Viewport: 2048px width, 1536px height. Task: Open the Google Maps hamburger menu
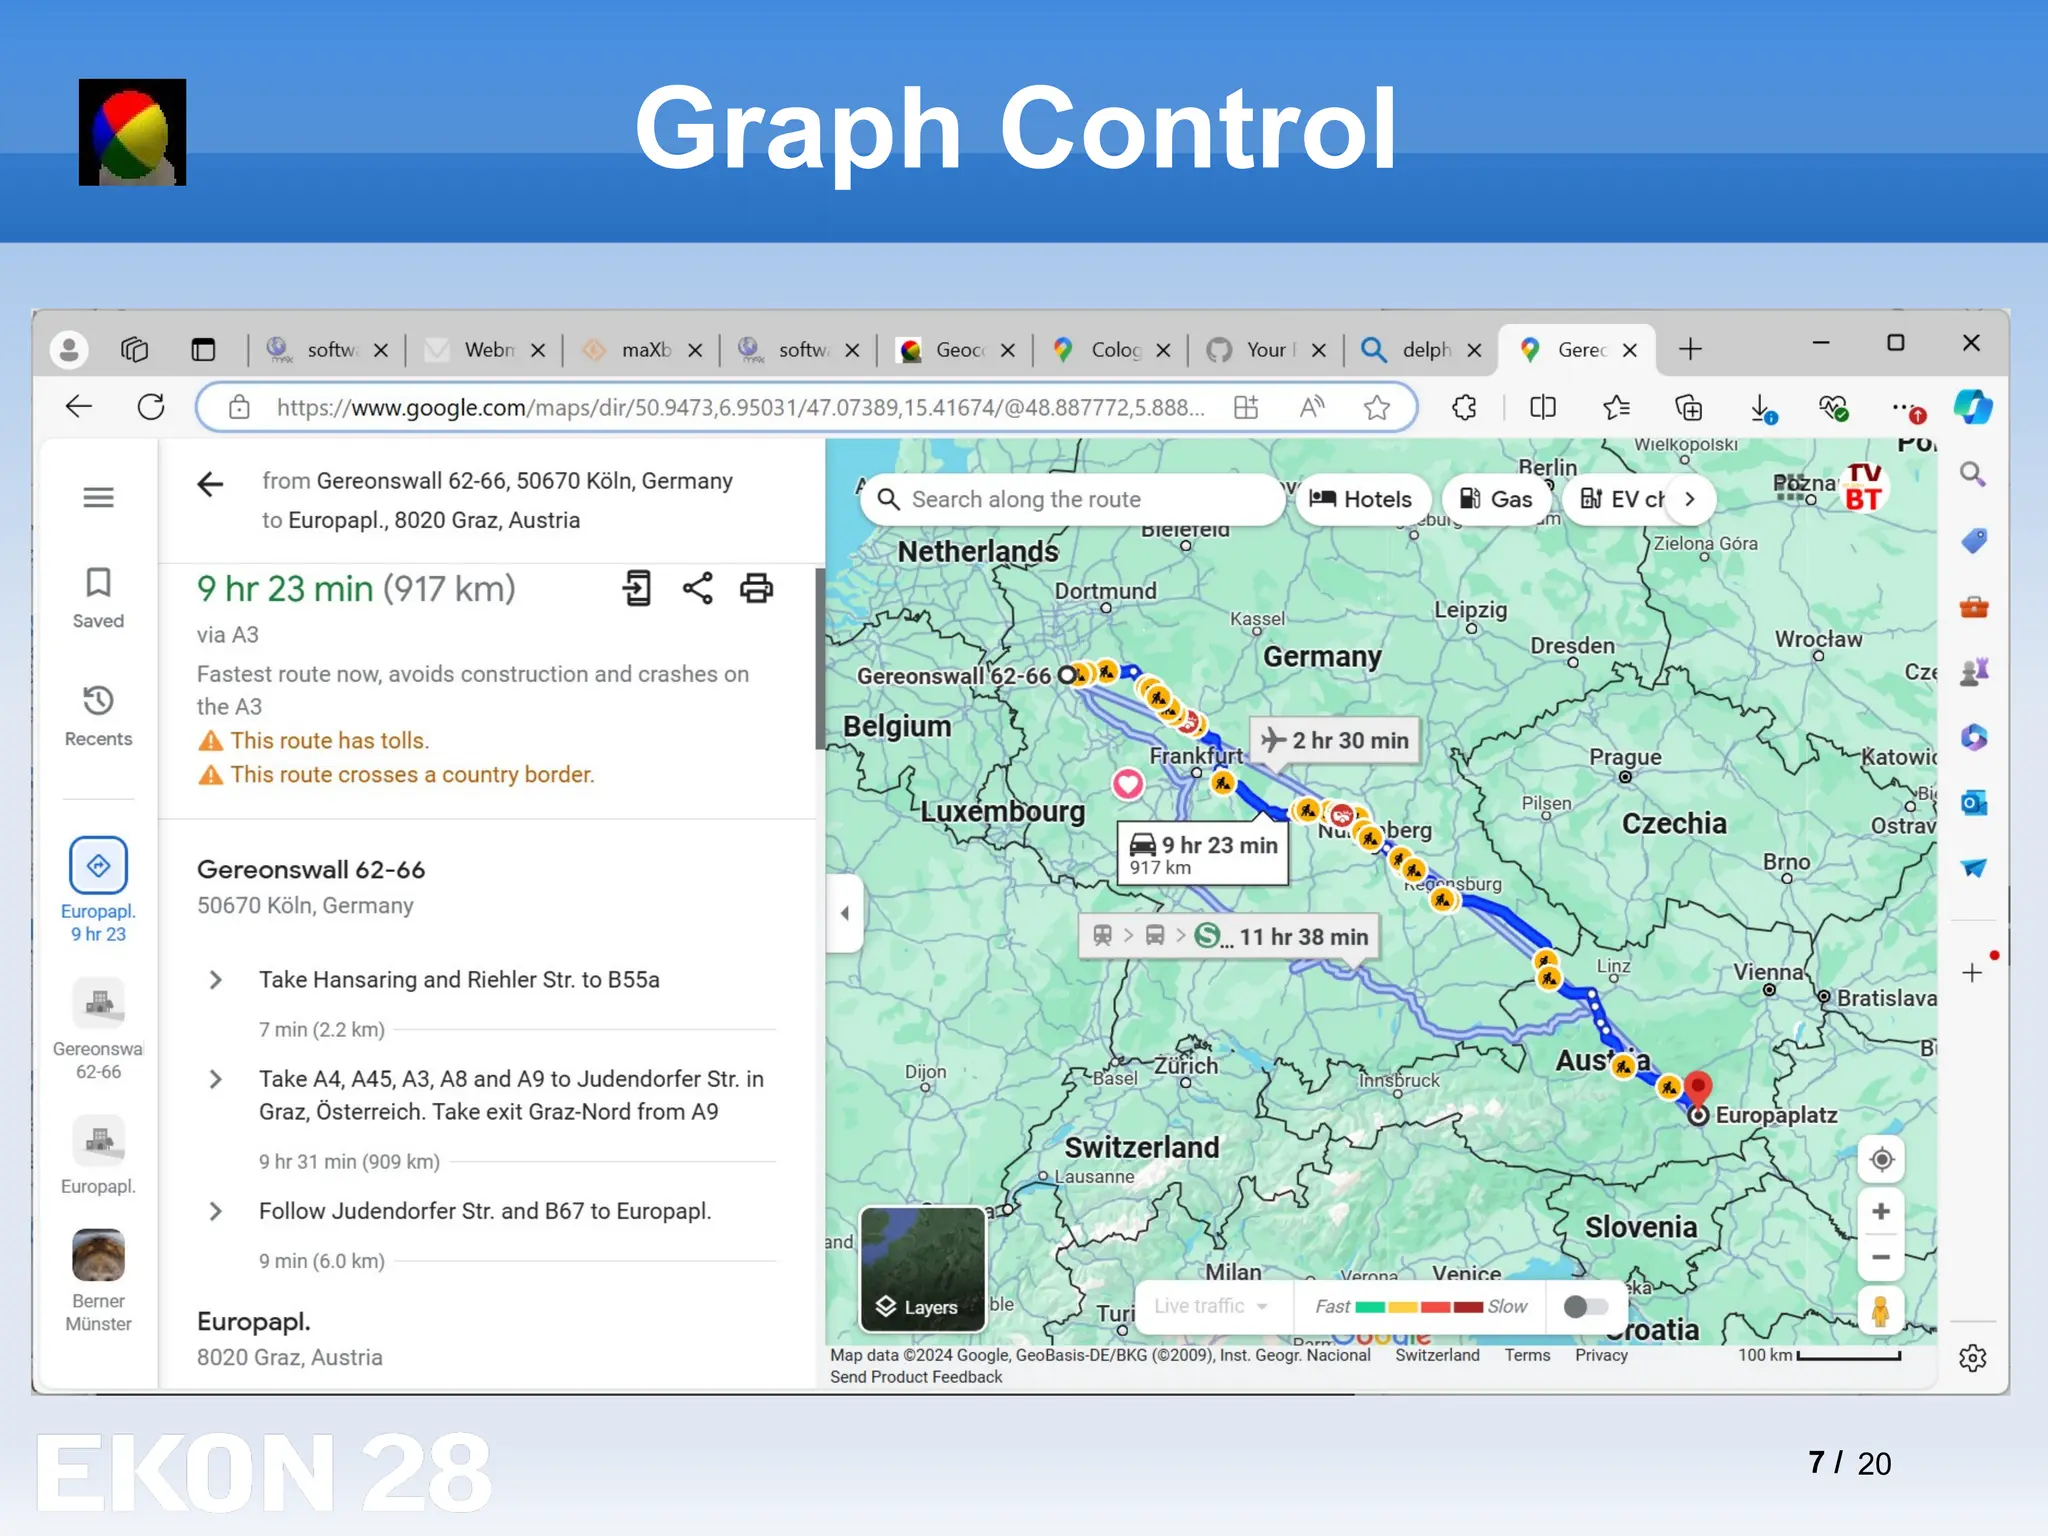tap(98, 497)
